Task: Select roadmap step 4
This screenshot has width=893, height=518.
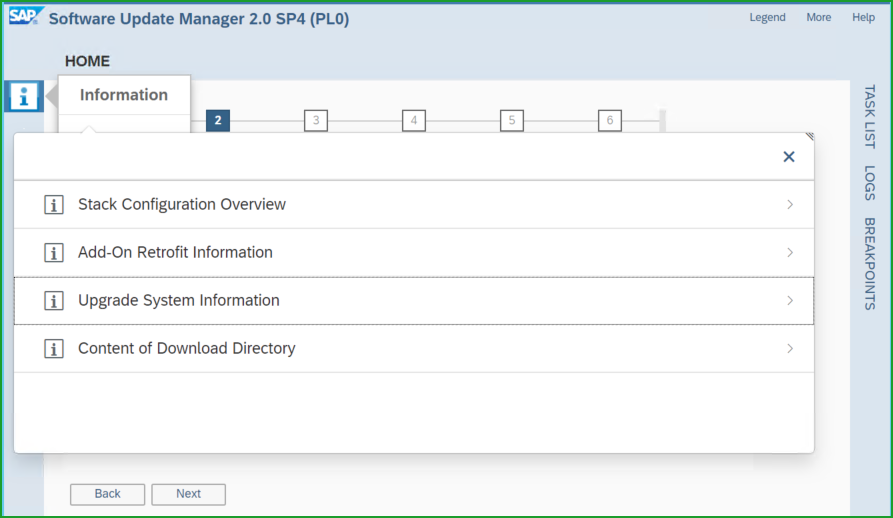Action: (414, 121)
